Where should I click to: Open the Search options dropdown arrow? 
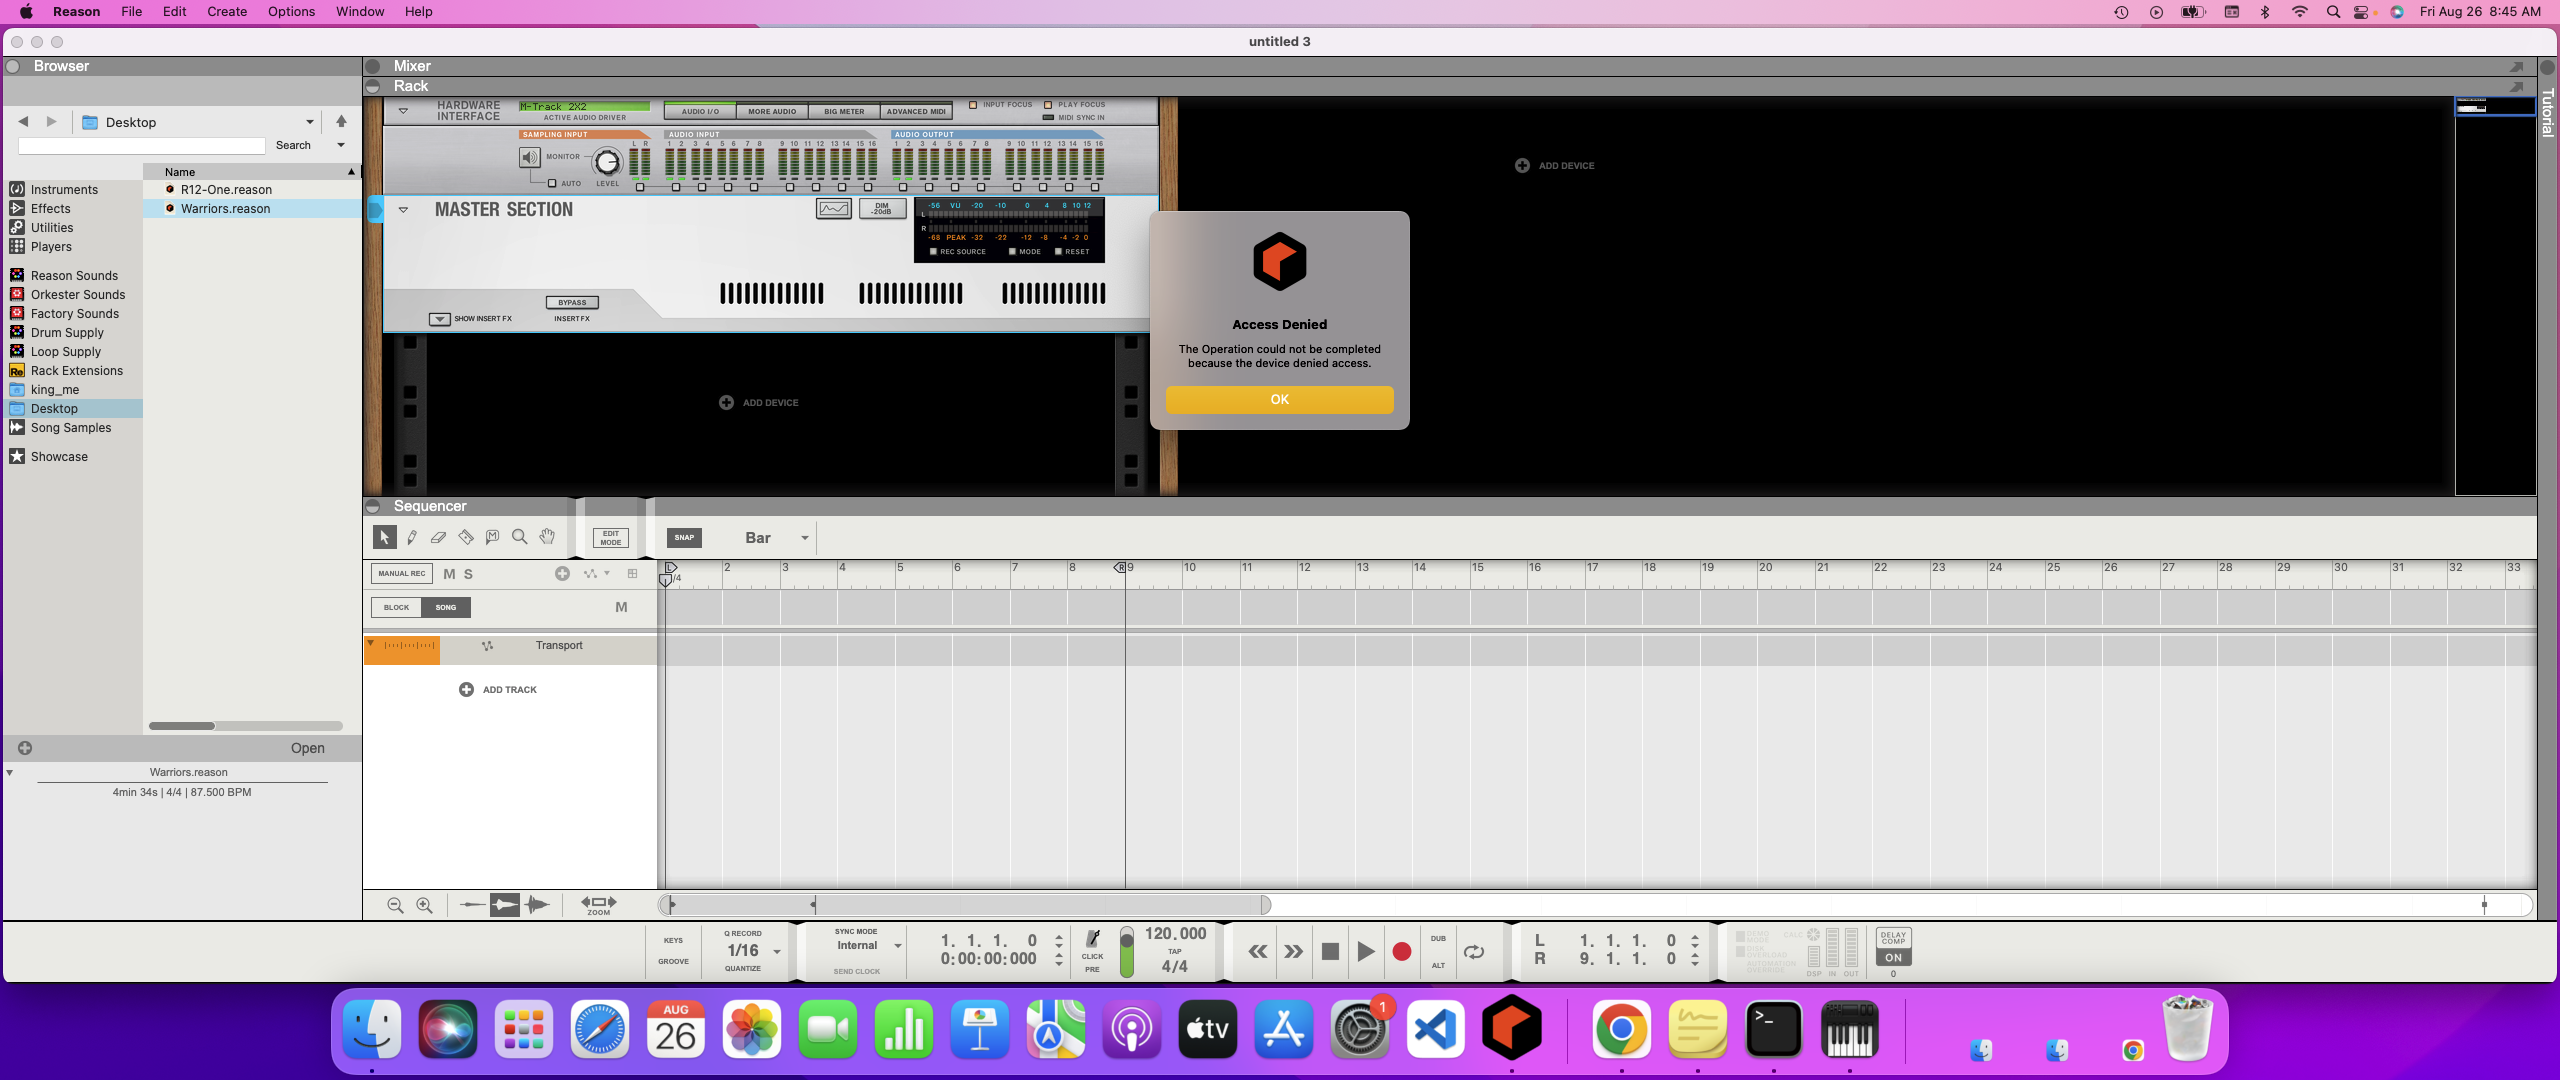click(341, 146)
